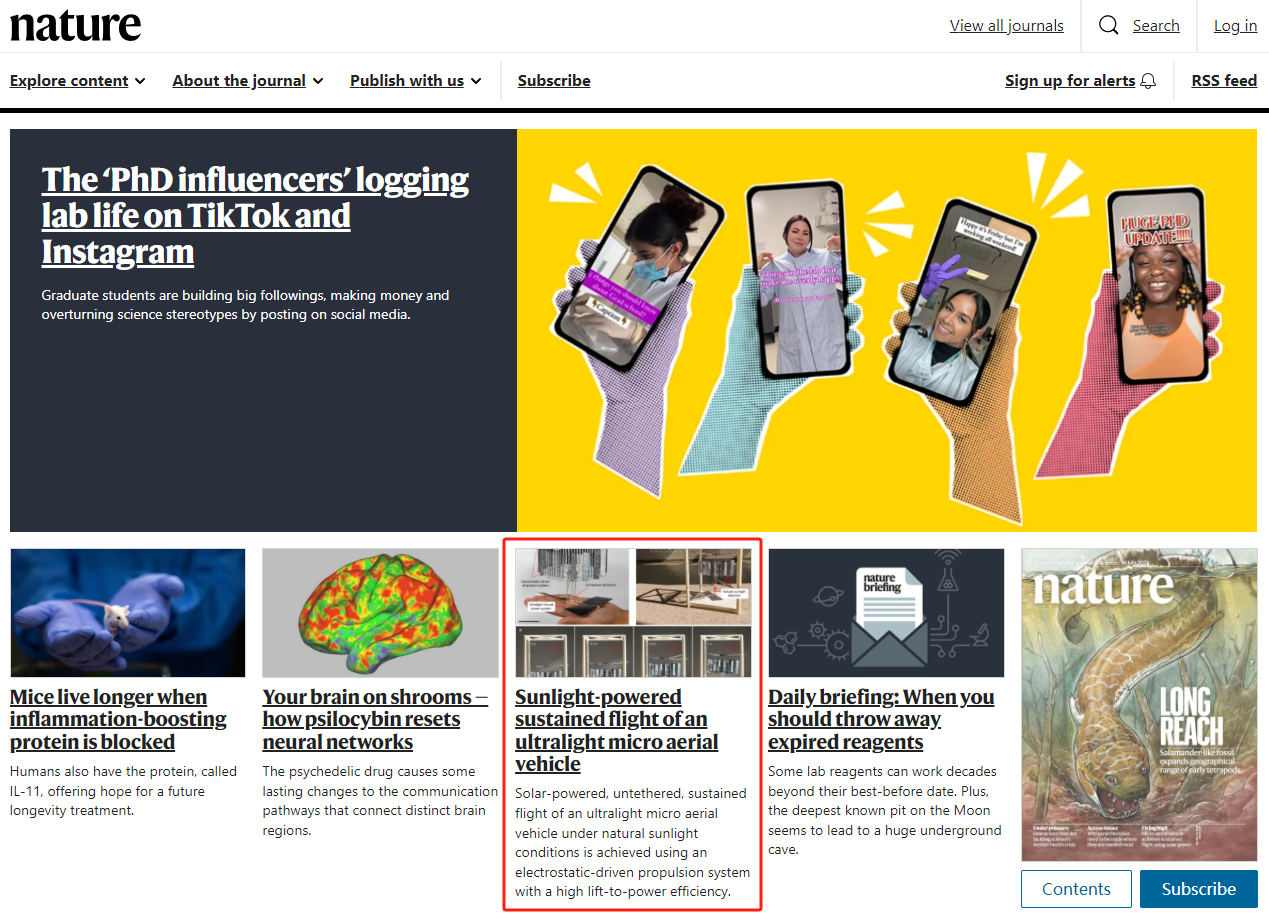1269x919 pixels.
Task: Open the Long Reach magazine cover
Action: (x=1139, y=705)
